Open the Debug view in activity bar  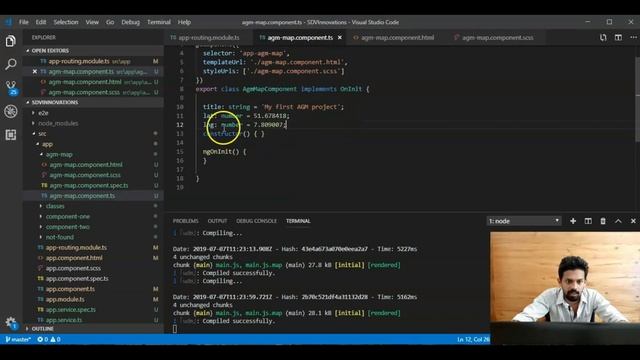(x=11, y=111)
